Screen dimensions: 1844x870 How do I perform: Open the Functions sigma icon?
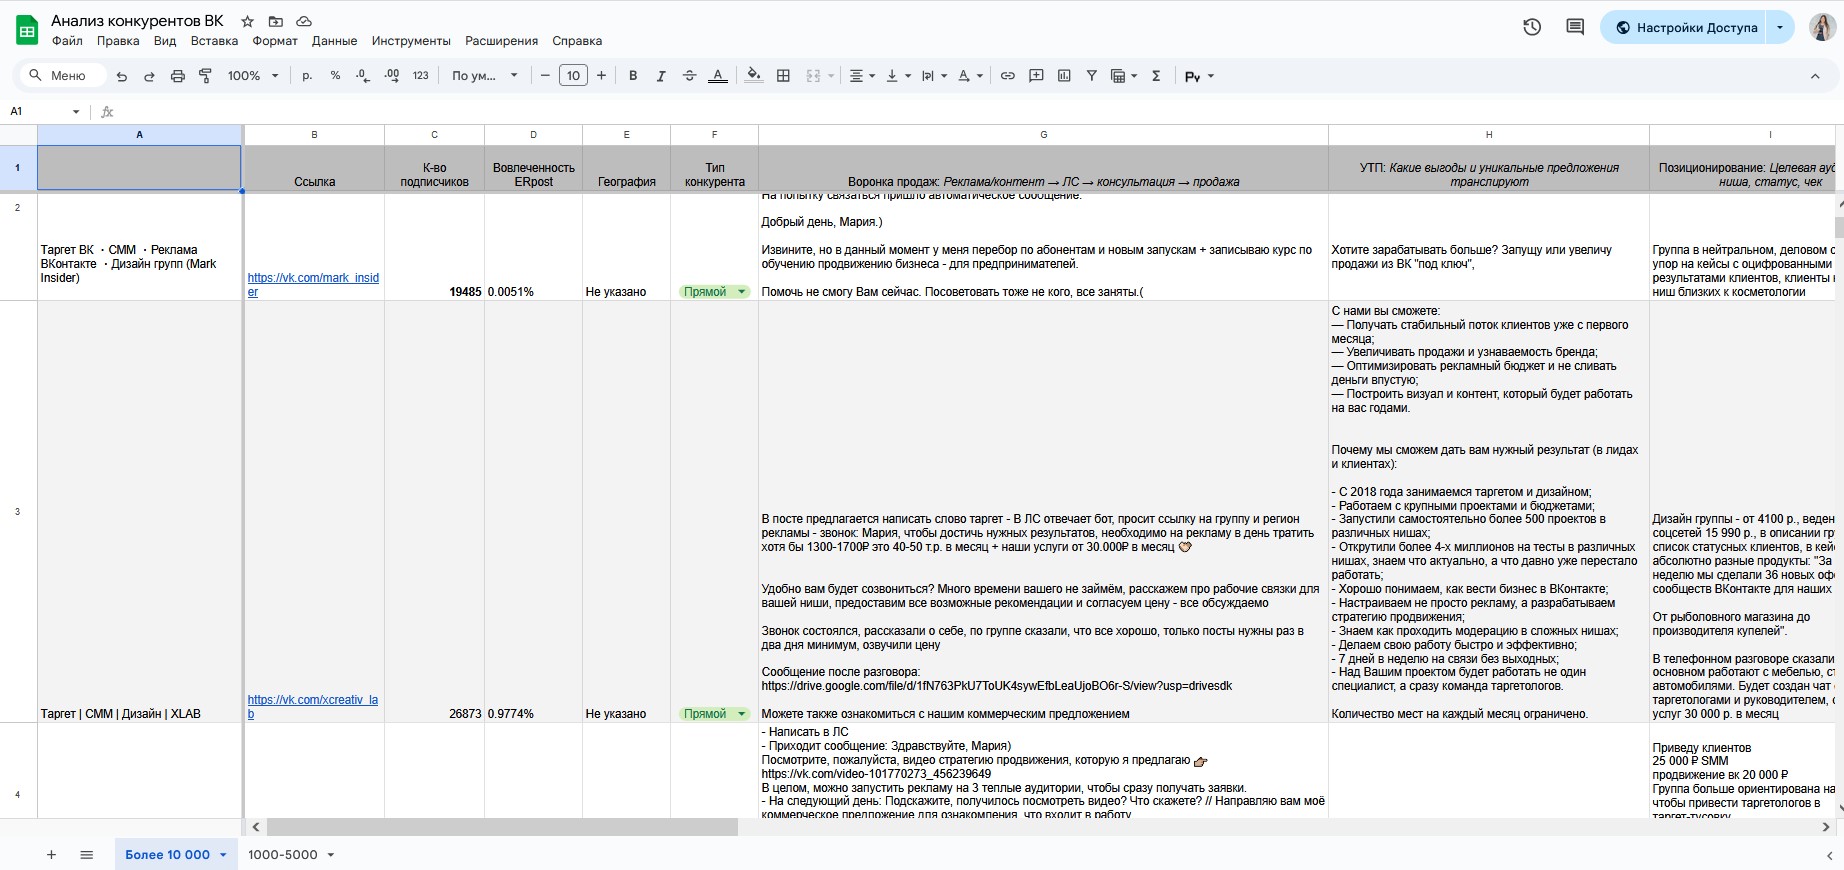1156,76
